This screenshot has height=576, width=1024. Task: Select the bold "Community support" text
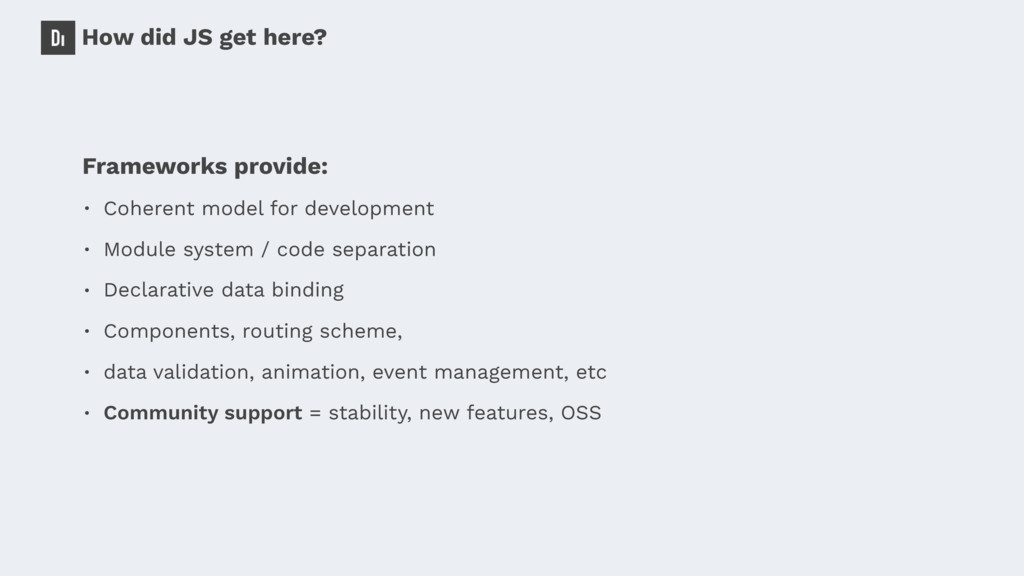(x=202, y=413)
